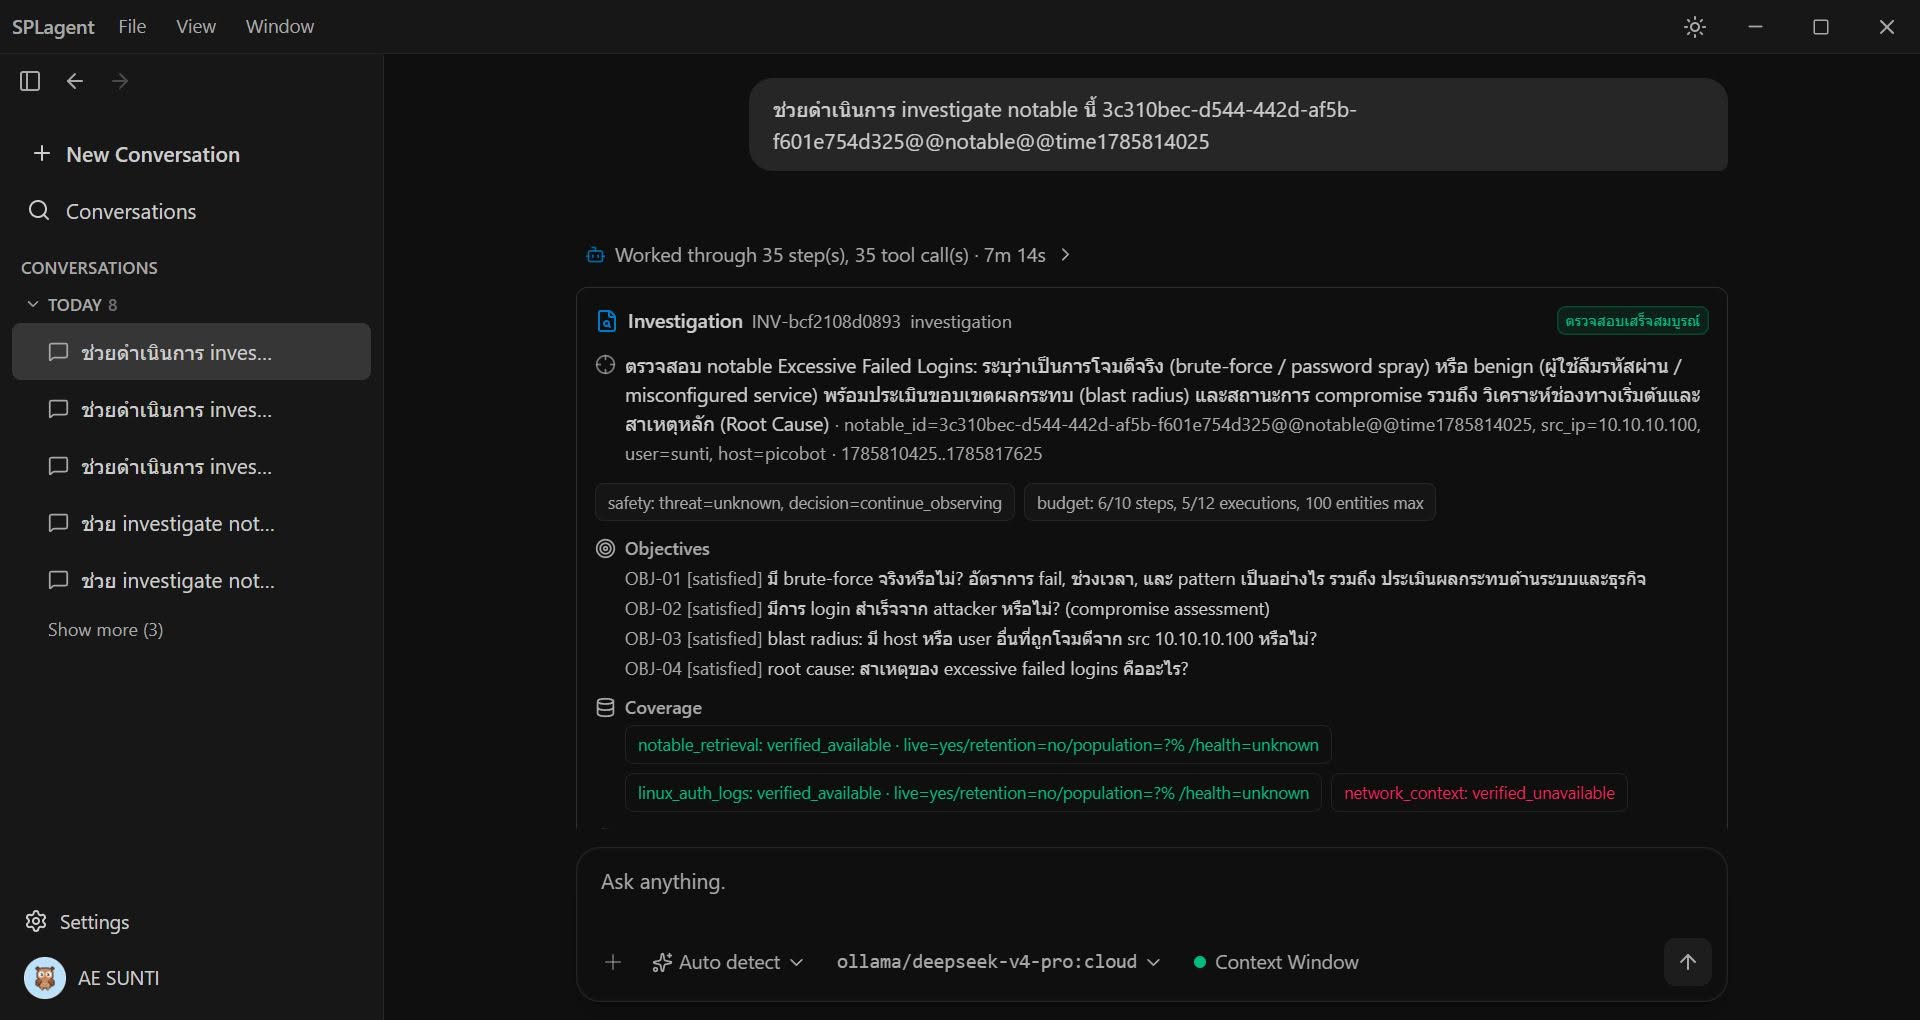Toggle the sidebar panel icon
The image size is (1920, 1020).
(x=30, y=81)
